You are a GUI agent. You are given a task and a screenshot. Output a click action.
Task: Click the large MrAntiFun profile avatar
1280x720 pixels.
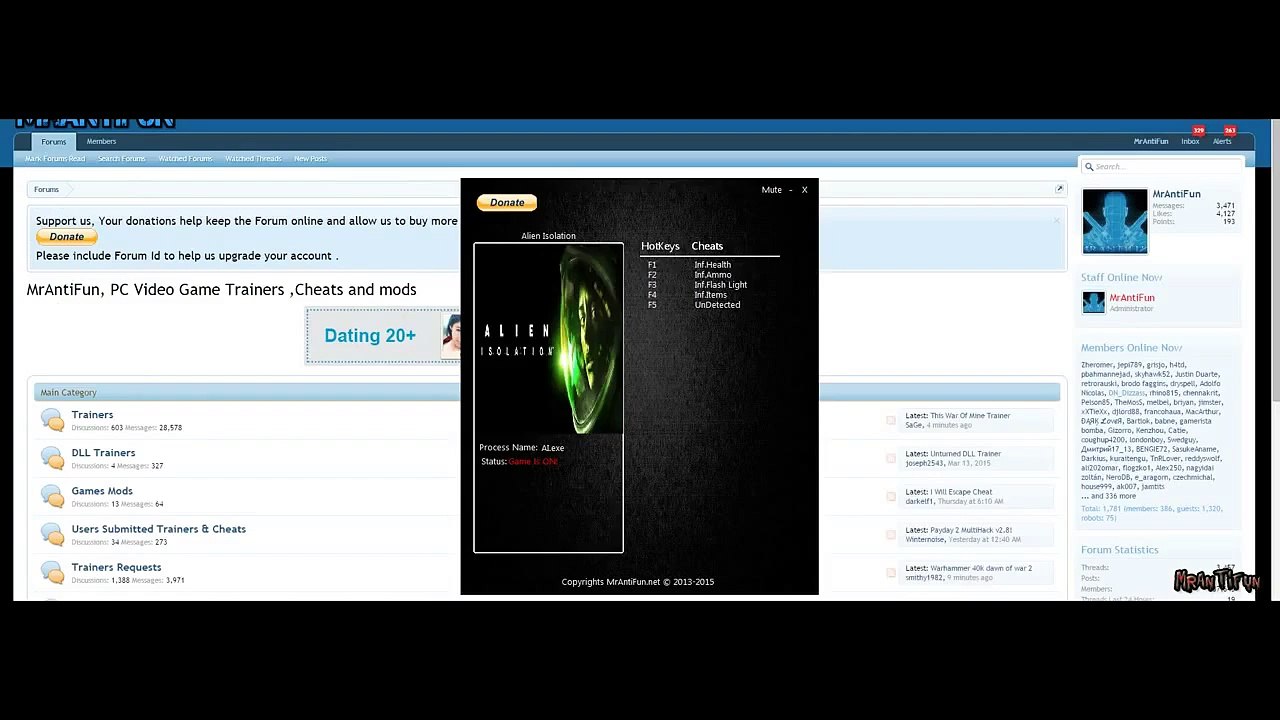click(x=1115, y=221)
